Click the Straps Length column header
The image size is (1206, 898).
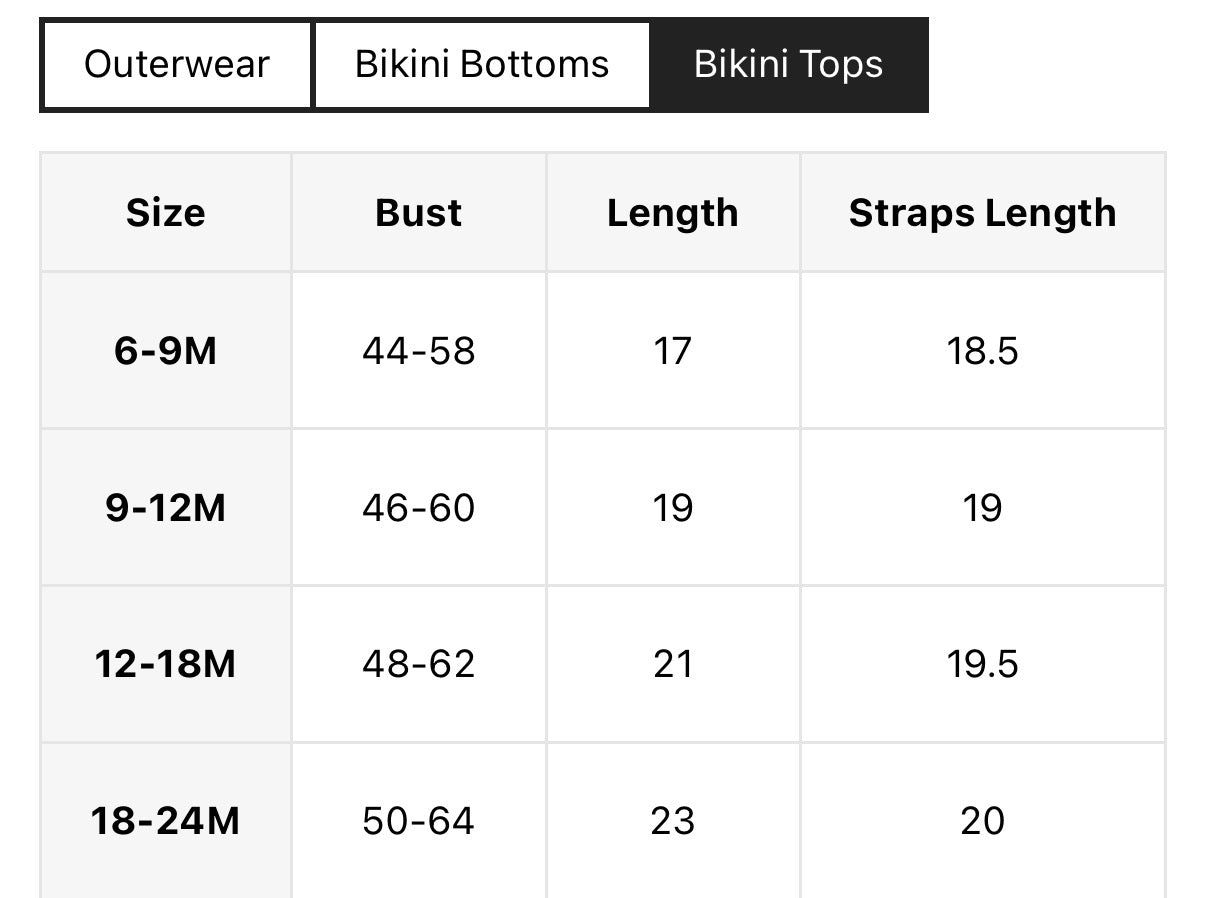pos(982,213)
